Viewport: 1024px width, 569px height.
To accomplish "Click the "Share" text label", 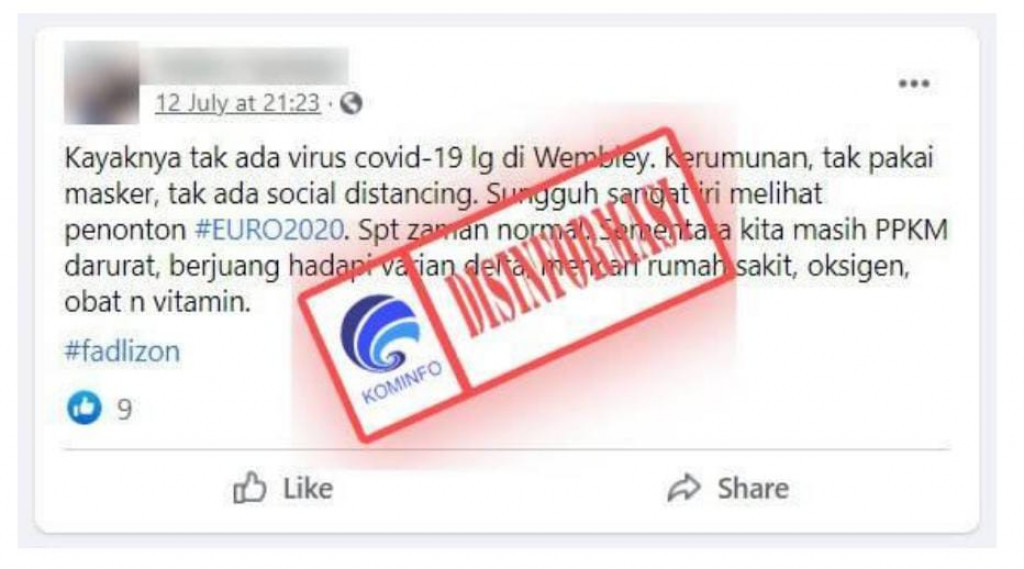I will [x=753, y=489].
